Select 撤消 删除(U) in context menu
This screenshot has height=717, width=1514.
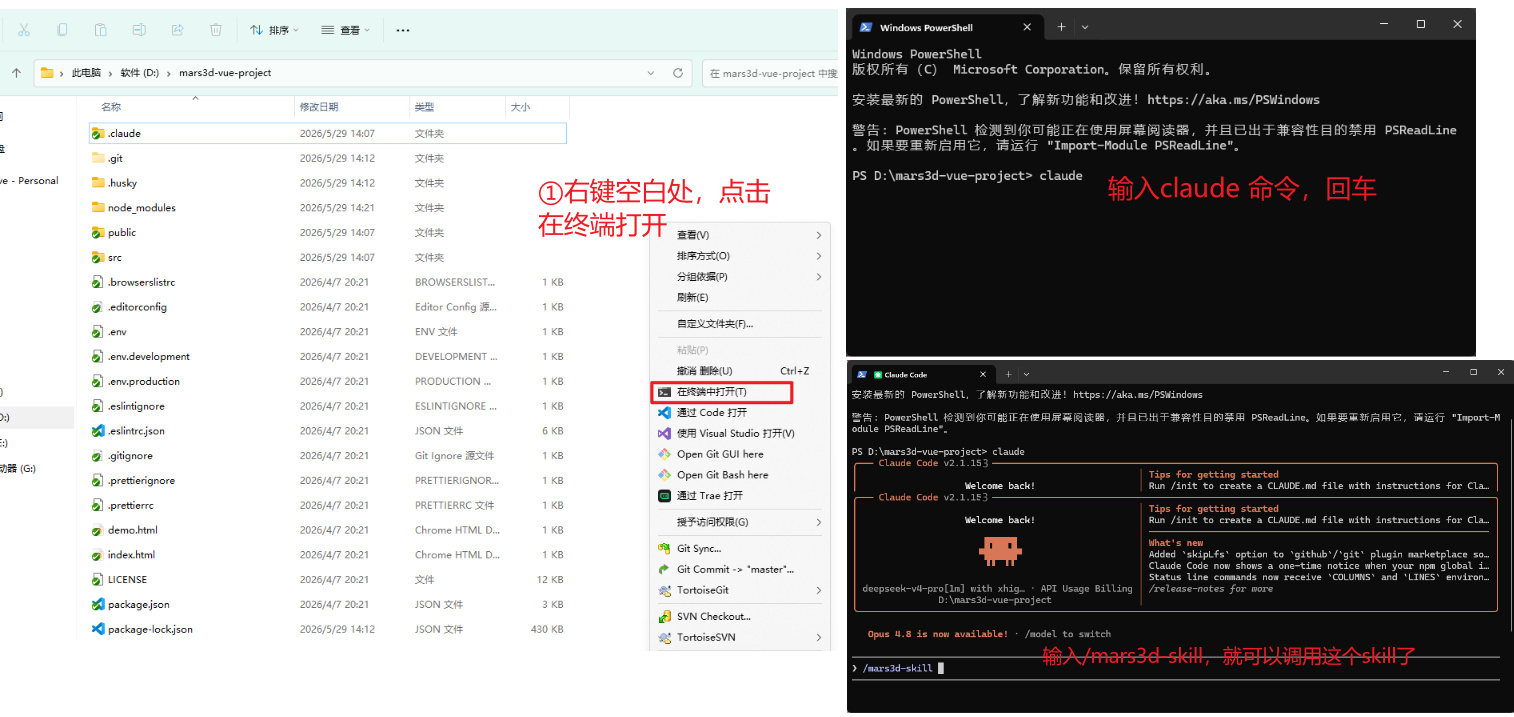click(x=738, y=371)
